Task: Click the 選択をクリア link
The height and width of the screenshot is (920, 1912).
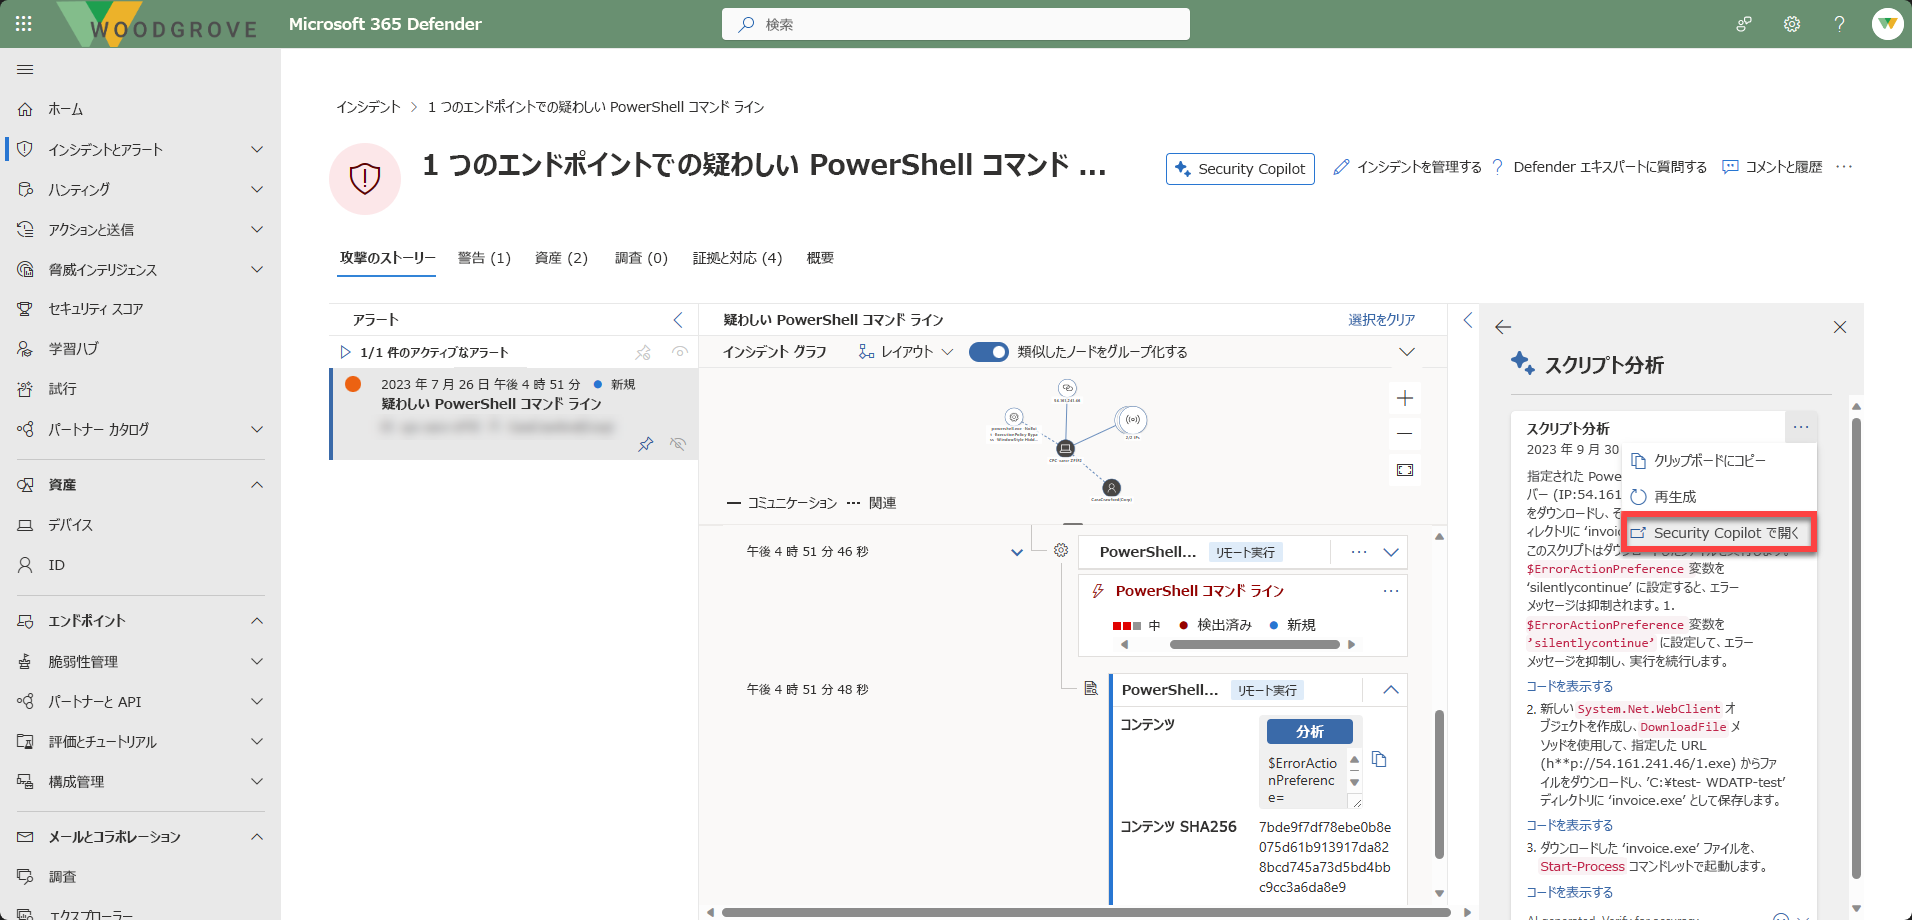Action: 1381,320
